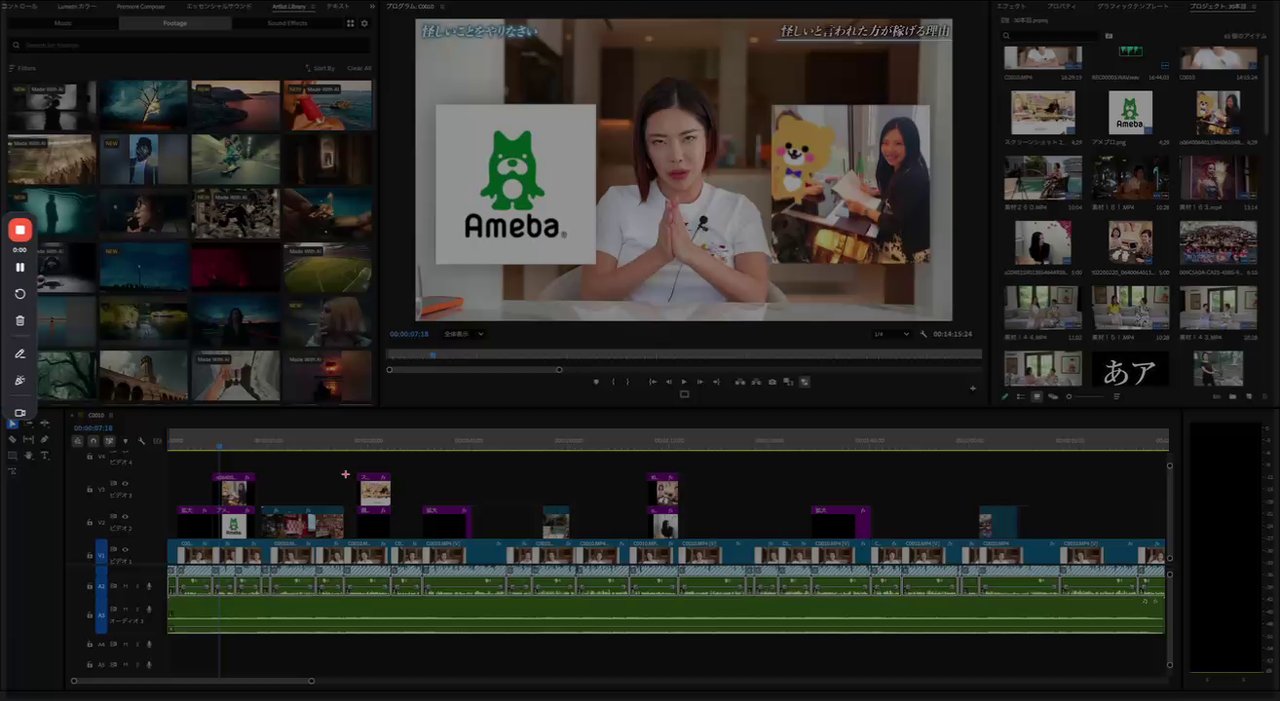Screen dimensions: 1280x701
Task: Click Clear All in Artlist filters
Action: 359,68
